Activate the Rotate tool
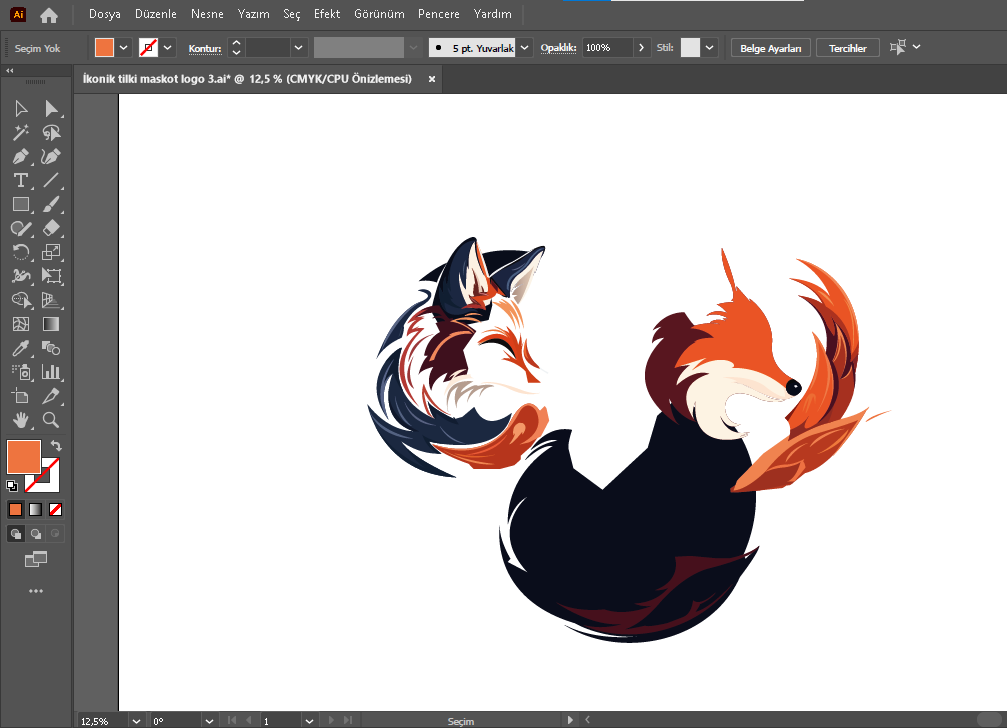This screenshot has width=1007, height=728. [x=21, y=252]
